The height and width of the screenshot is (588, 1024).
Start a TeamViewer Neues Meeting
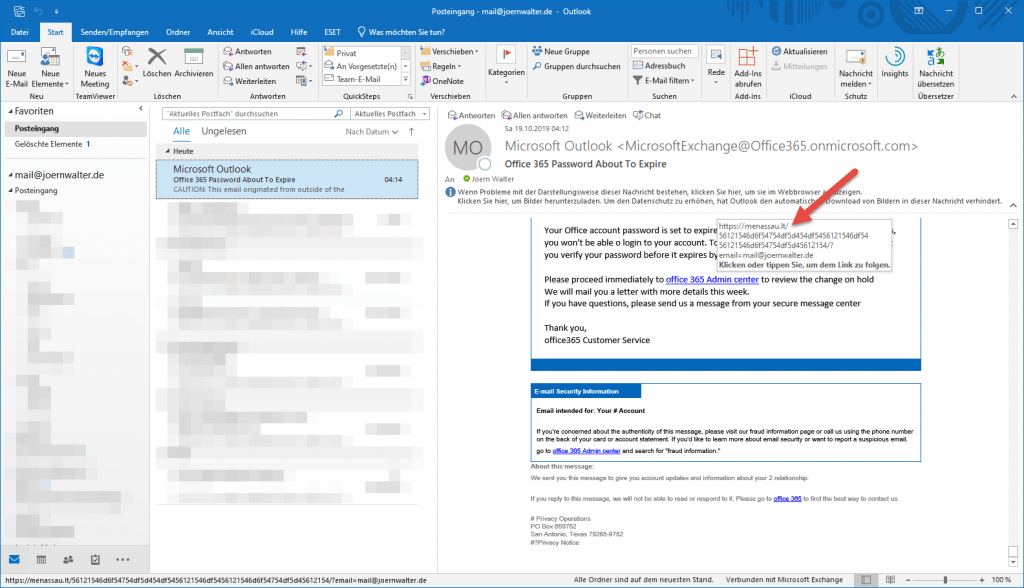(95, 58)
